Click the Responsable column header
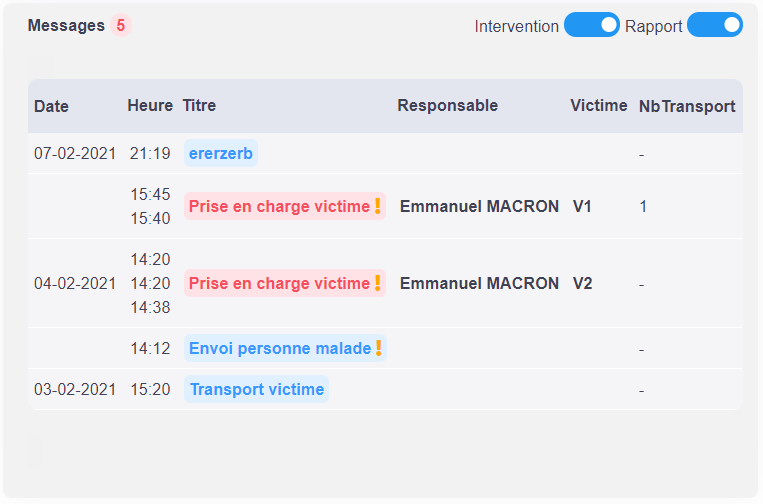This screenshot has width=763, height=504. click(448, 106)
